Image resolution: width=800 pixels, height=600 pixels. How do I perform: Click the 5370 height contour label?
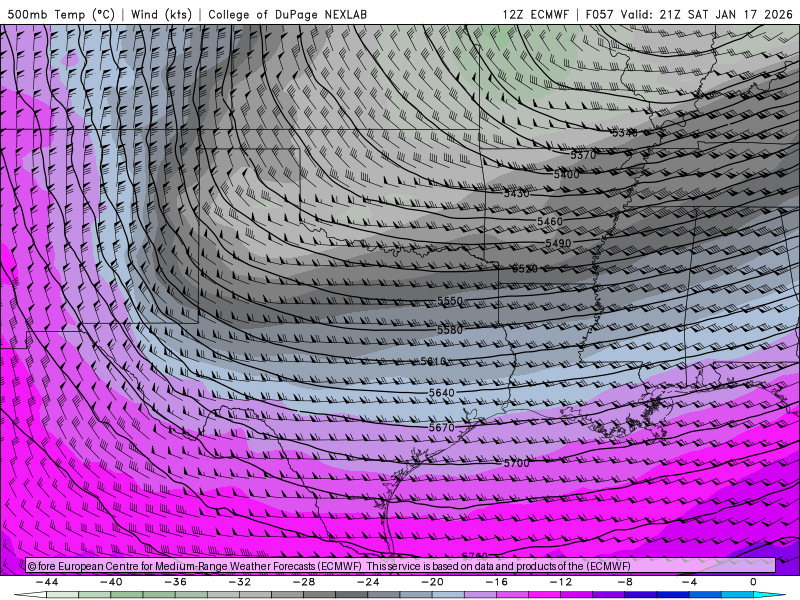[583, 155]
